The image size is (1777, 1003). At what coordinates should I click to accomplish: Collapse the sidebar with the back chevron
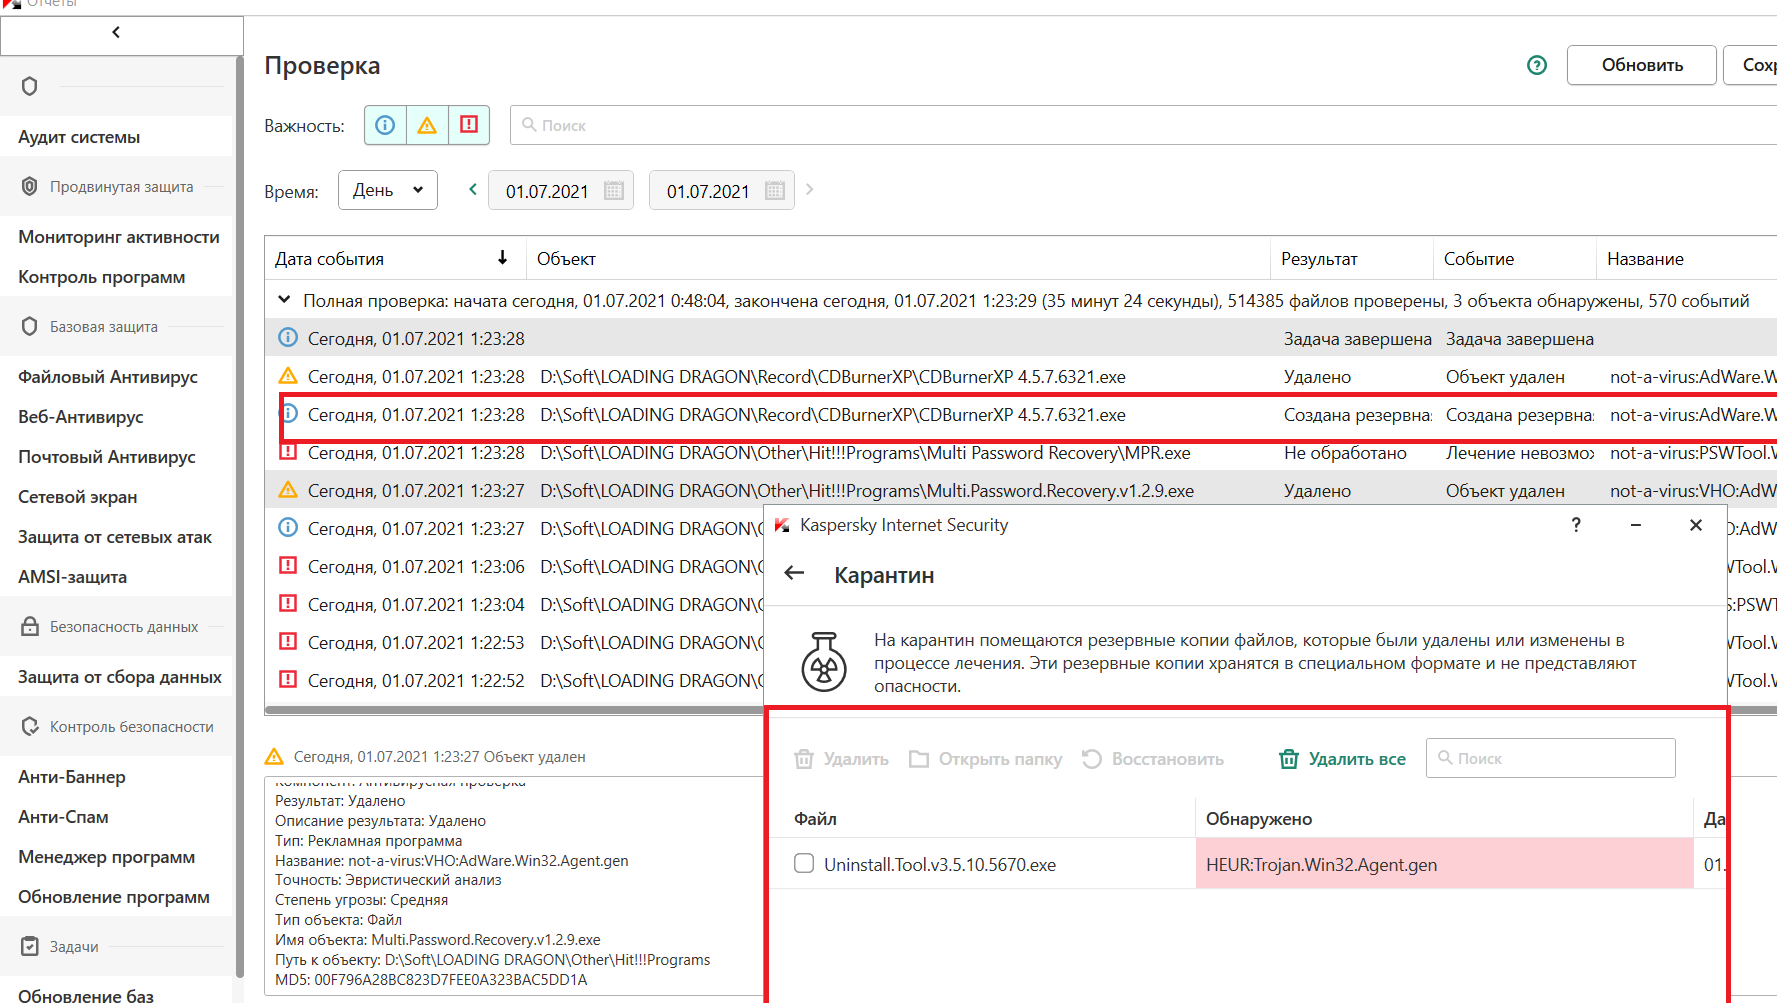point(116,33)
